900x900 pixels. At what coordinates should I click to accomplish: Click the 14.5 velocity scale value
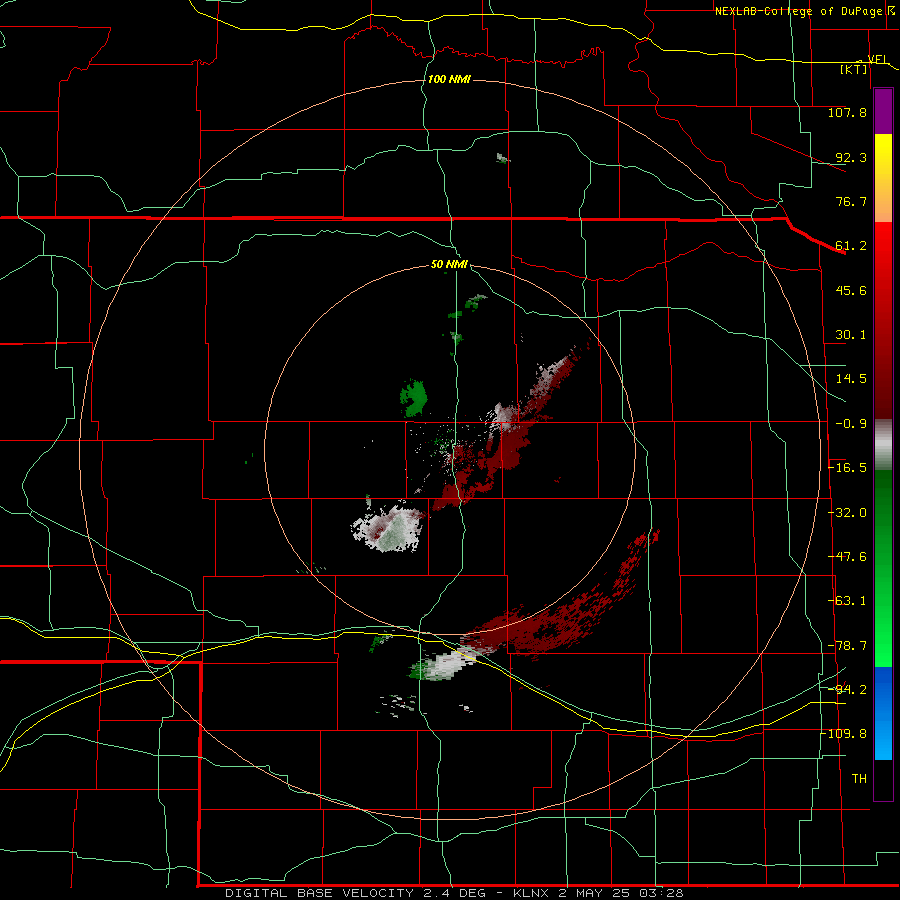point(851,379)
